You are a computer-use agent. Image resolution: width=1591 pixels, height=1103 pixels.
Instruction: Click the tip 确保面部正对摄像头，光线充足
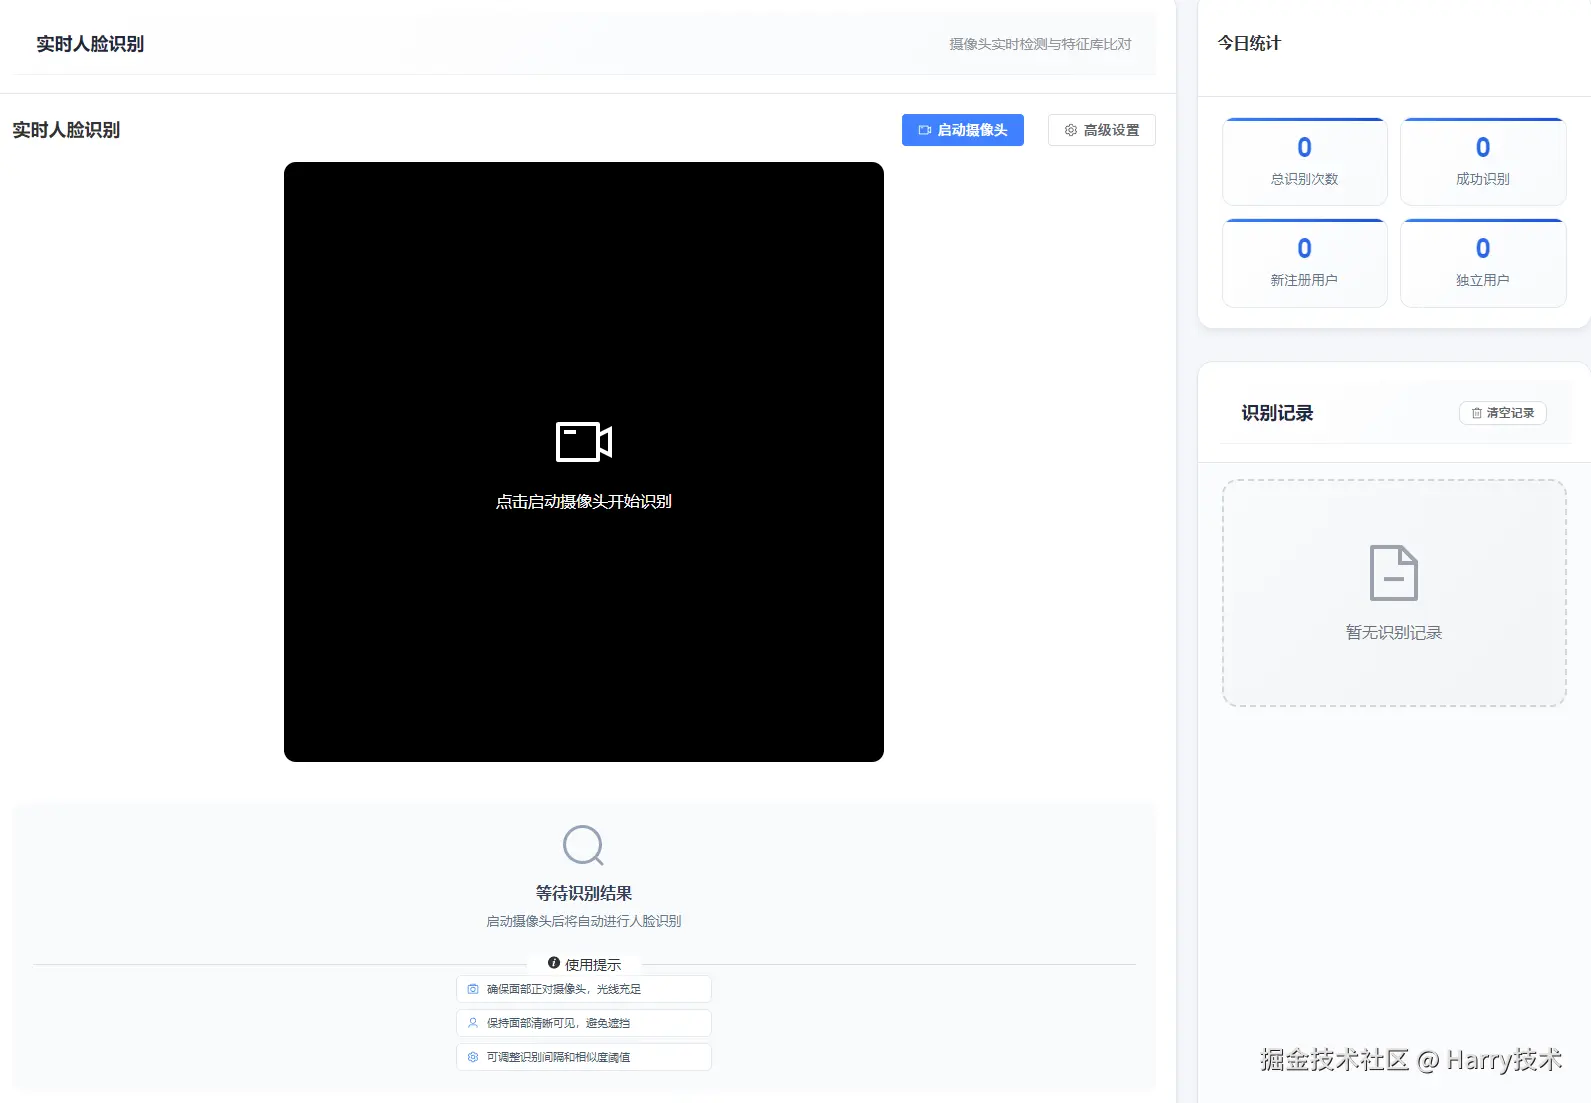tap(584, 989)
